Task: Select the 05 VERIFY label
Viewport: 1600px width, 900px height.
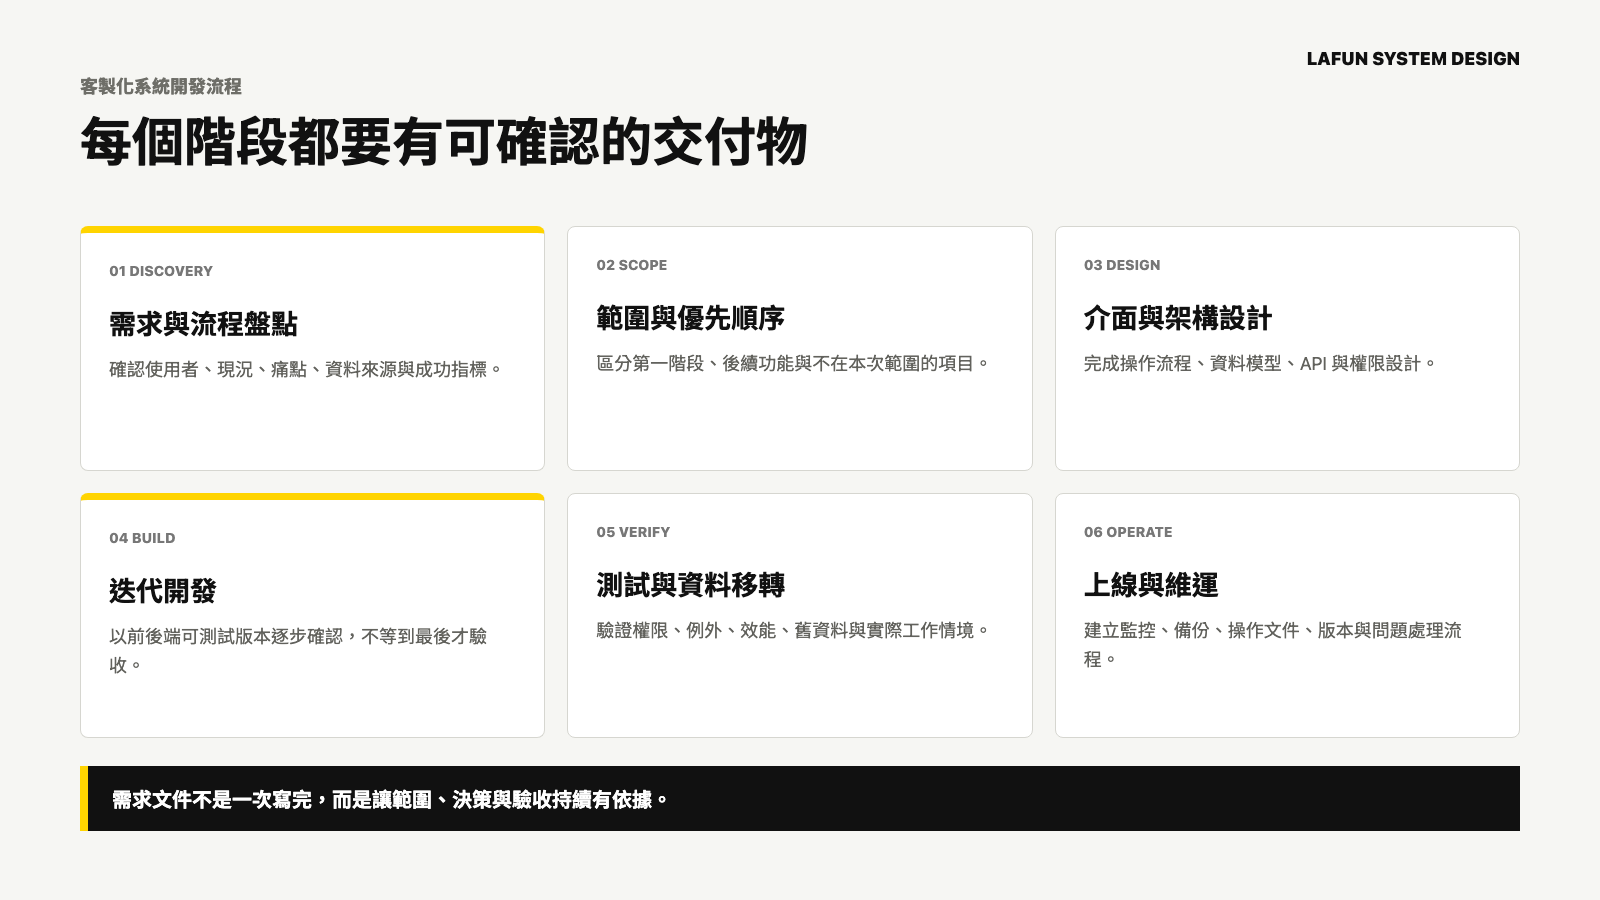Action: 633,532
